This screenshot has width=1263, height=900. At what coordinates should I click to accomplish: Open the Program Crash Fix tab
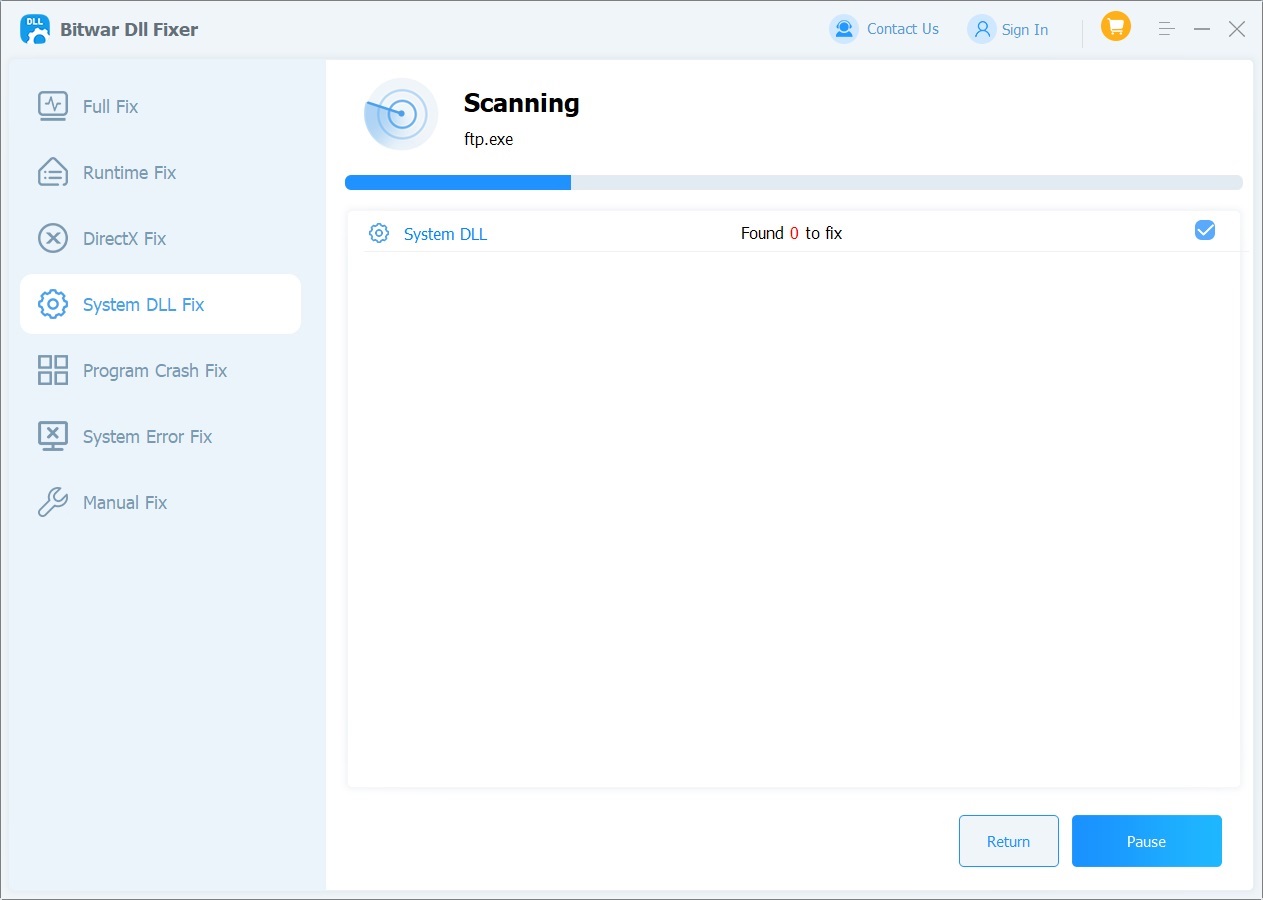pyautogui.click(x=160, y=370)
